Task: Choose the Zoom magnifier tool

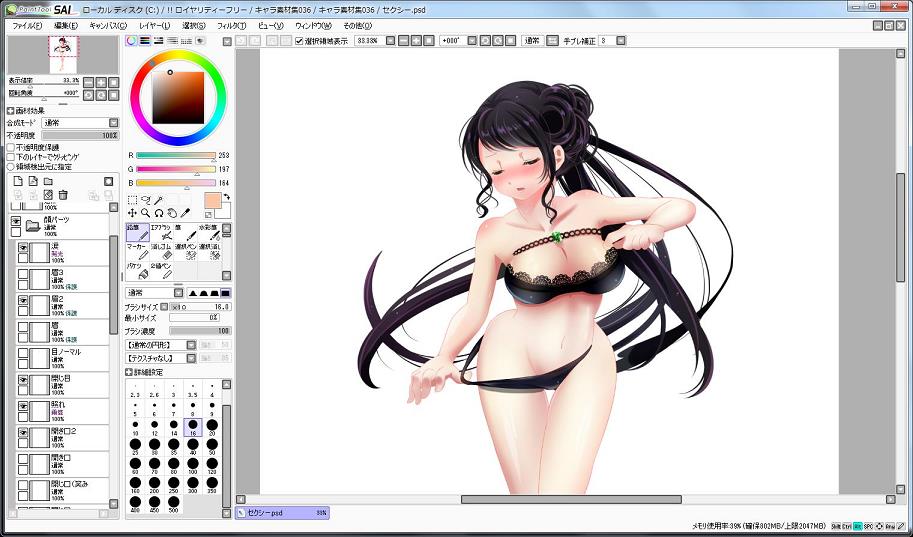Action: (x=145, y=213)
